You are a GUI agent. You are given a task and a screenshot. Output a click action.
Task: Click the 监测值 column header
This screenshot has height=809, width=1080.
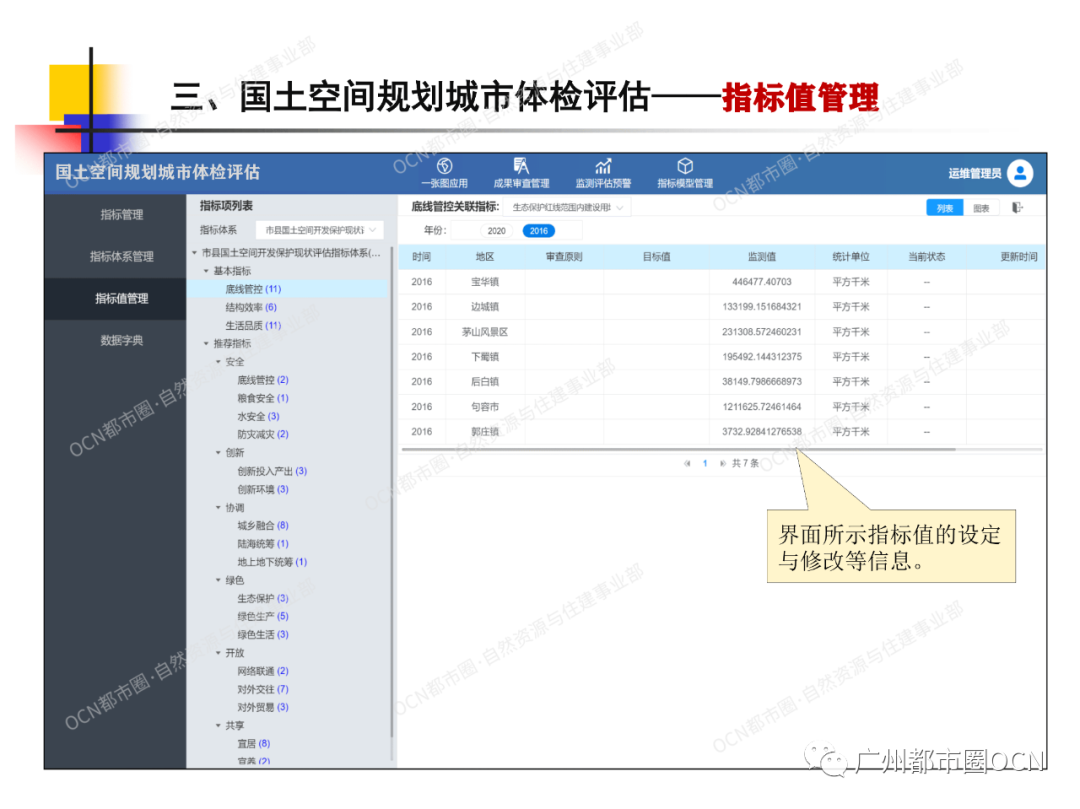pos(762,257)
